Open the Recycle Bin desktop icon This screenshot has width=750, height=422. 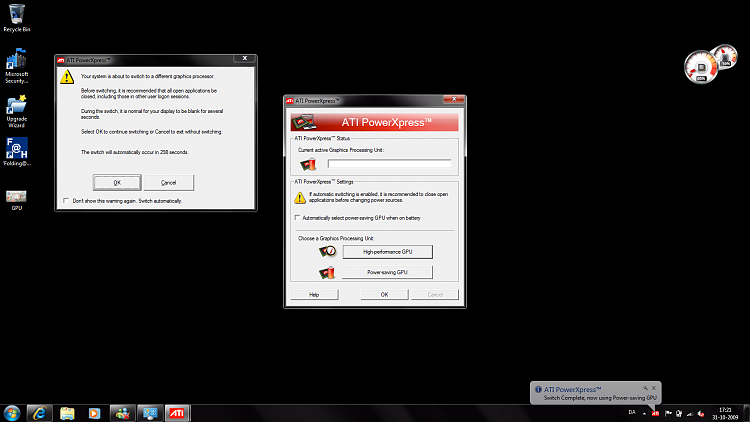17,18
